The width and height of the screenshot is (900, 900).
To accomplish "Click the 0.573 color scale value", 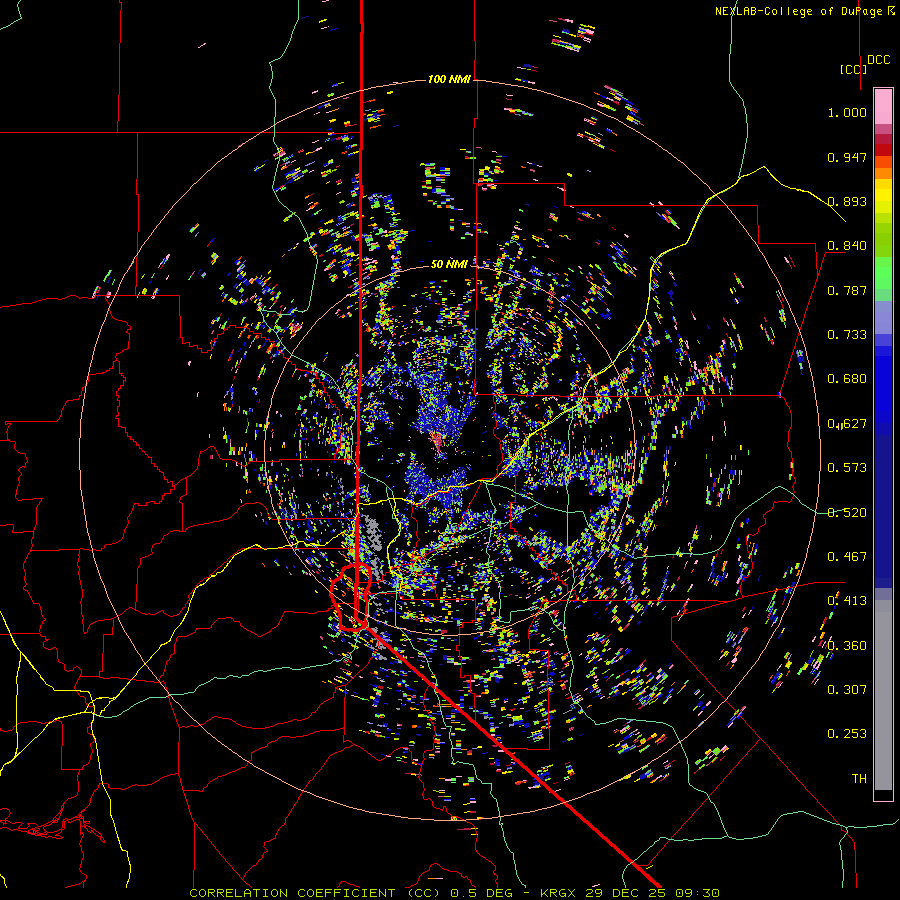I will 847,468.
